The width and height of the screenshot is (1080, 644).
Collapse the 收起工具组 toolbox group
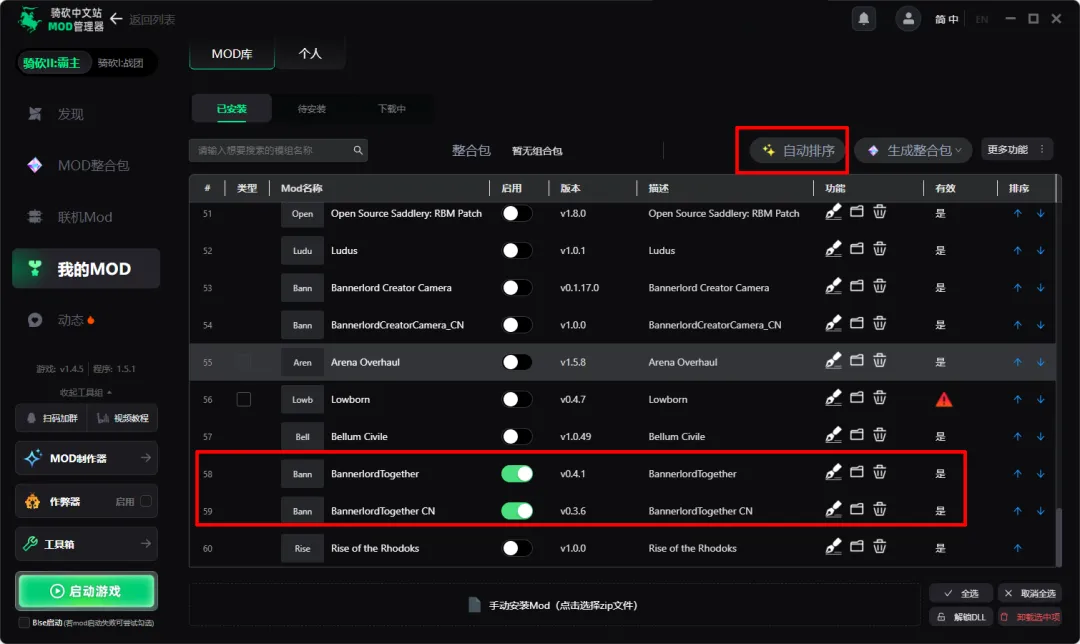click(86, 393)
